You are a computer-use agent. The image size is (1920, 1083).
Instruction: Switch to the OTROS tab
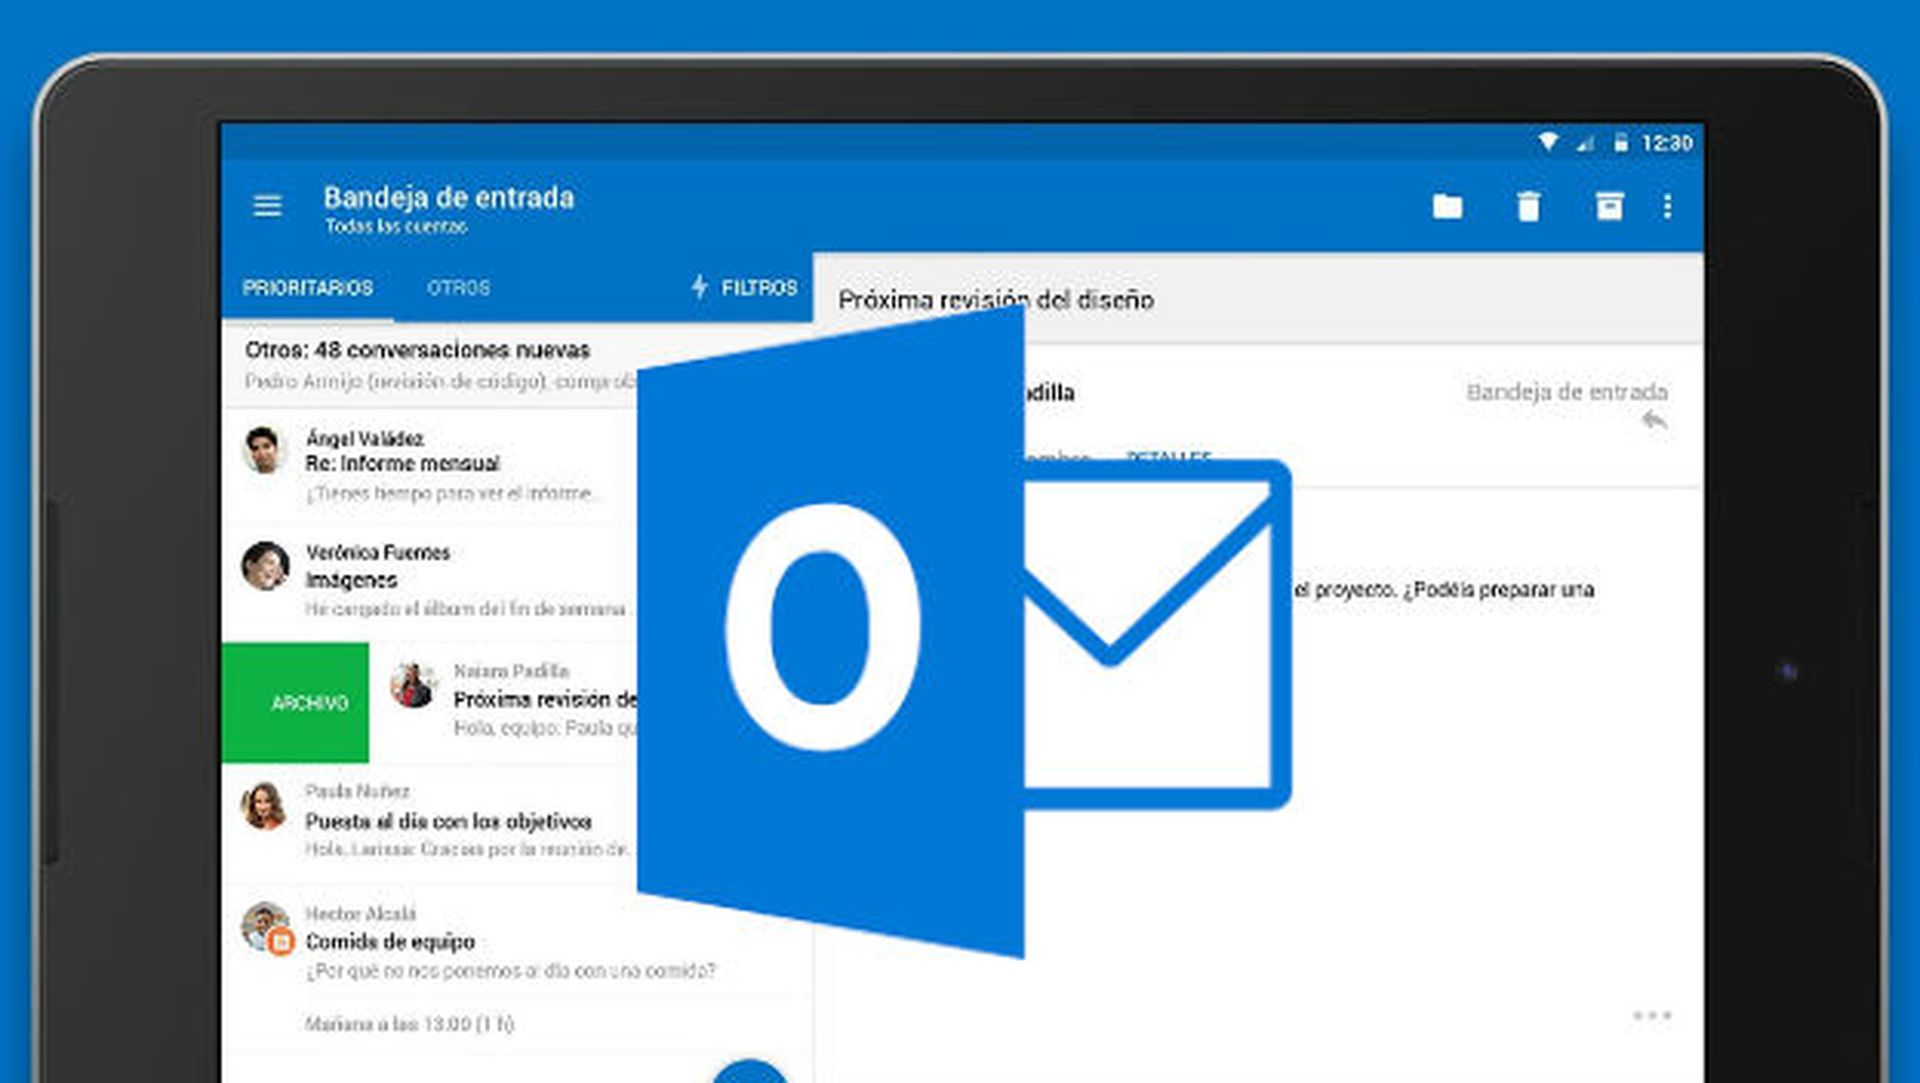coord(458,288)
